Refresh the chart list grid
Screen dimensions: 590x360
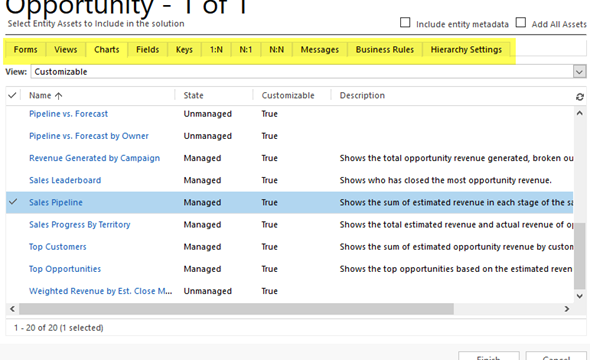[579, 97]
